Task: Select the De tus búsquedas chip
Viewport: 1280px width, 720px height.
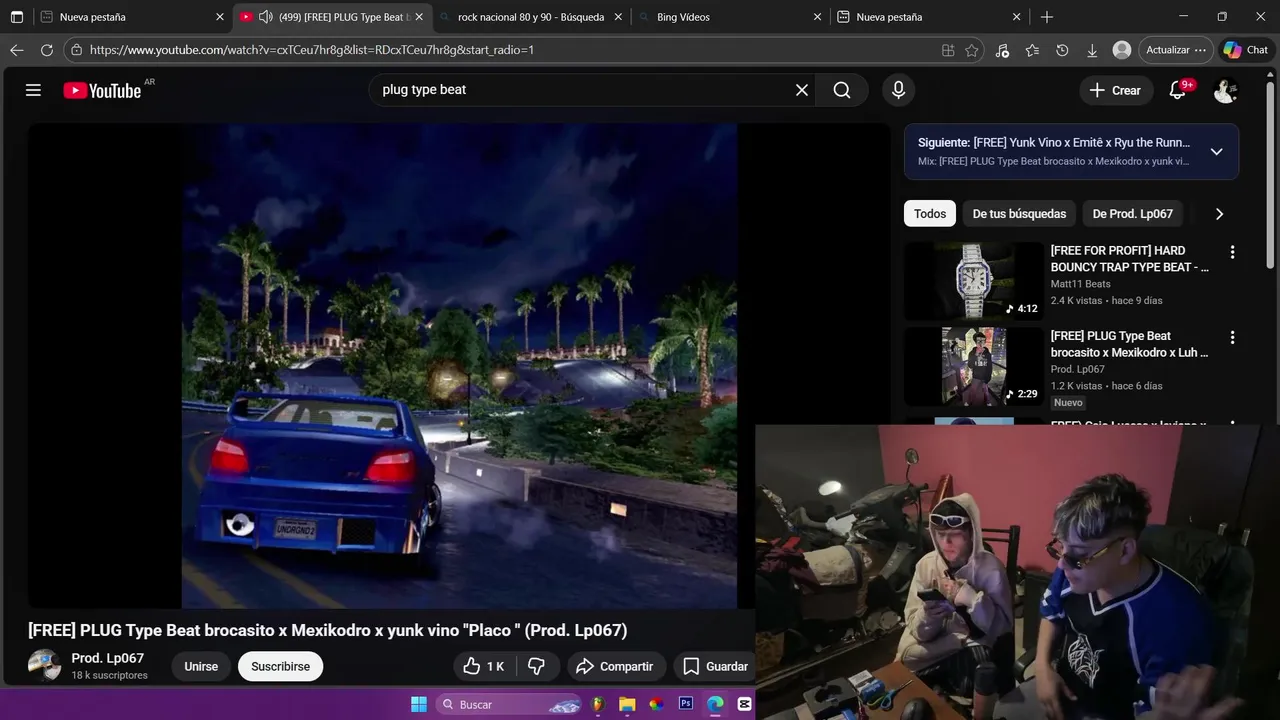Action: (1019, 214)
